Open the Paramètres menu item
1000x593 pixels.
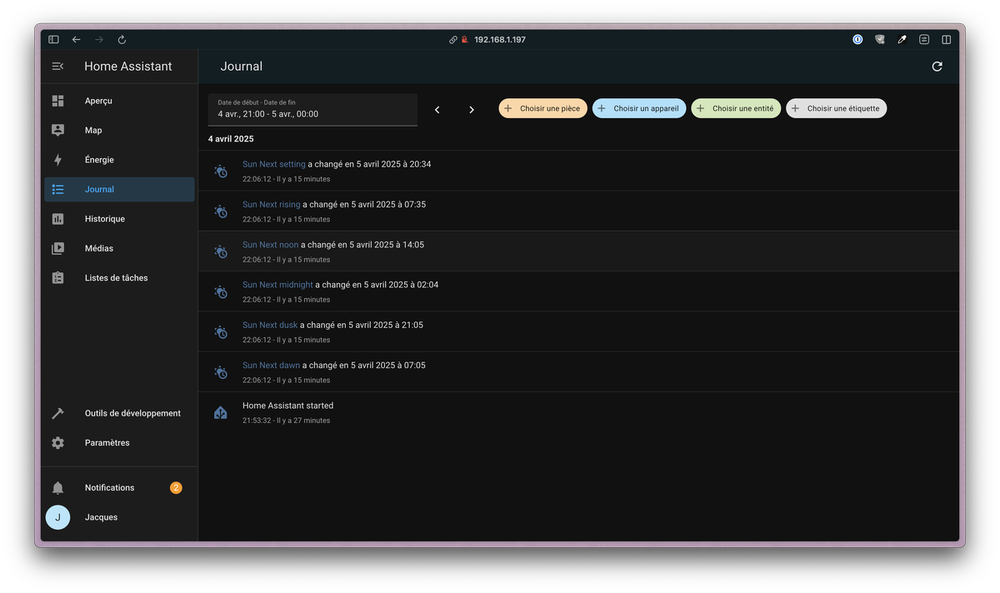[x=119, y=443]
